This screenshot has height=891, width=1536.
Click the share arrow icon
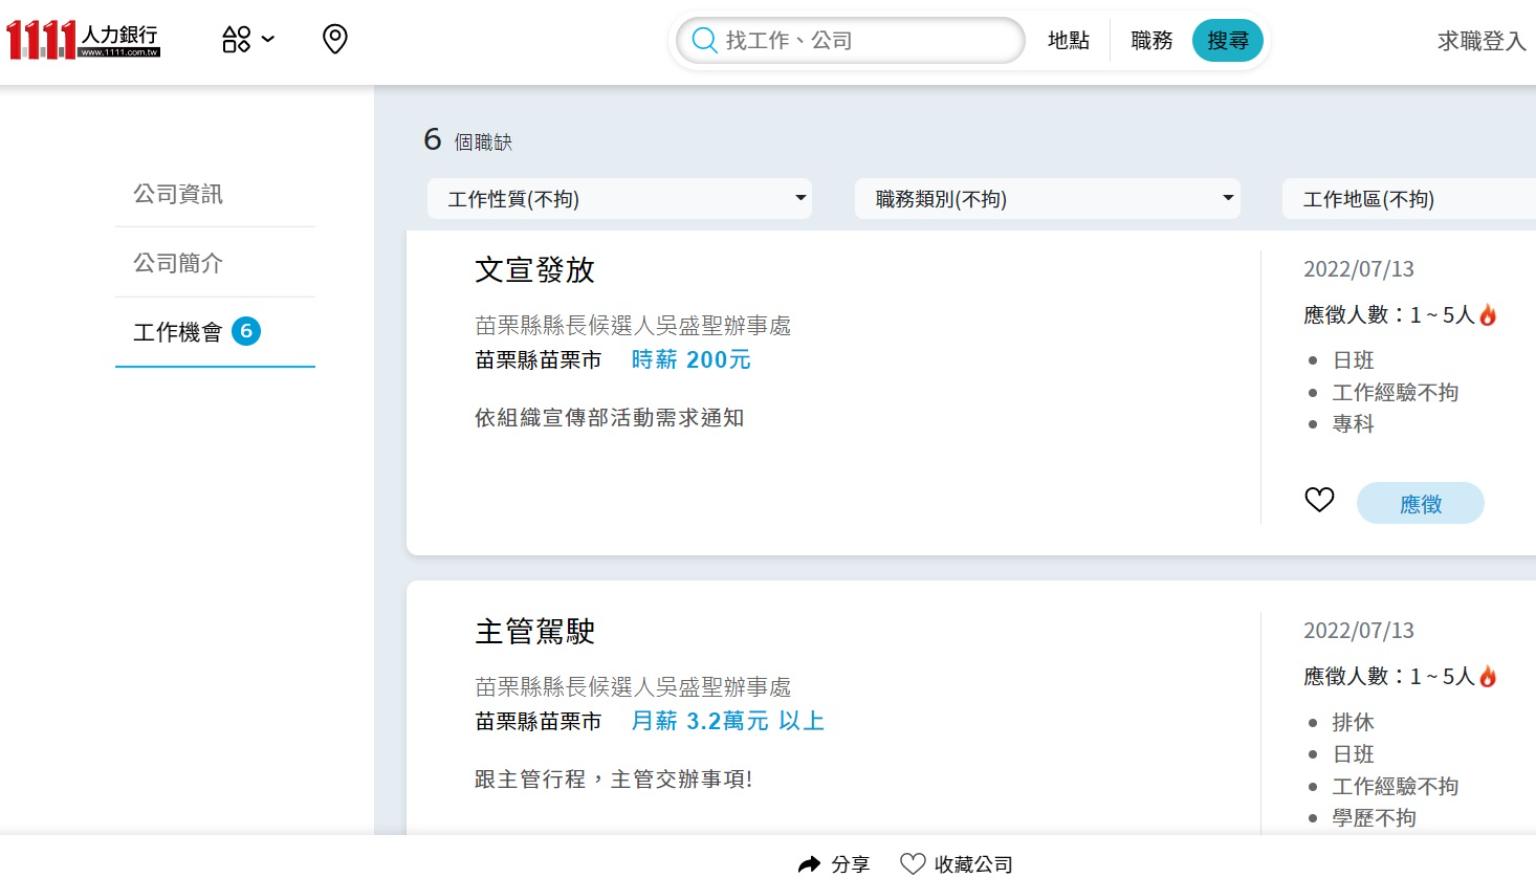(x=809, y=865)
